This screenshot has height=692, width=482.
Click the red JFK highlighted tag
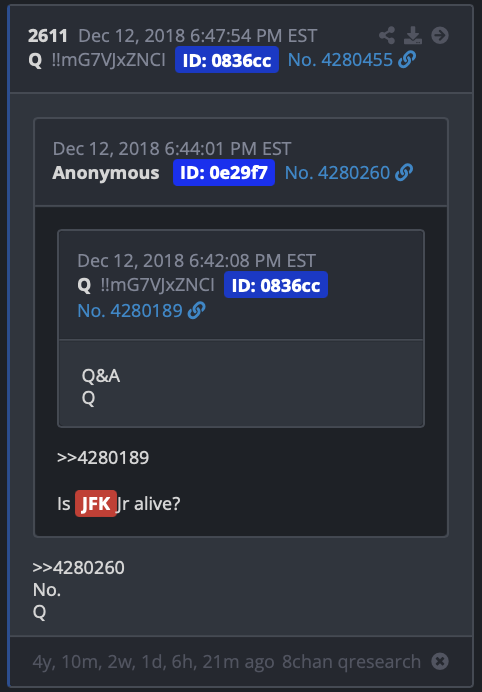click(96, 504)
